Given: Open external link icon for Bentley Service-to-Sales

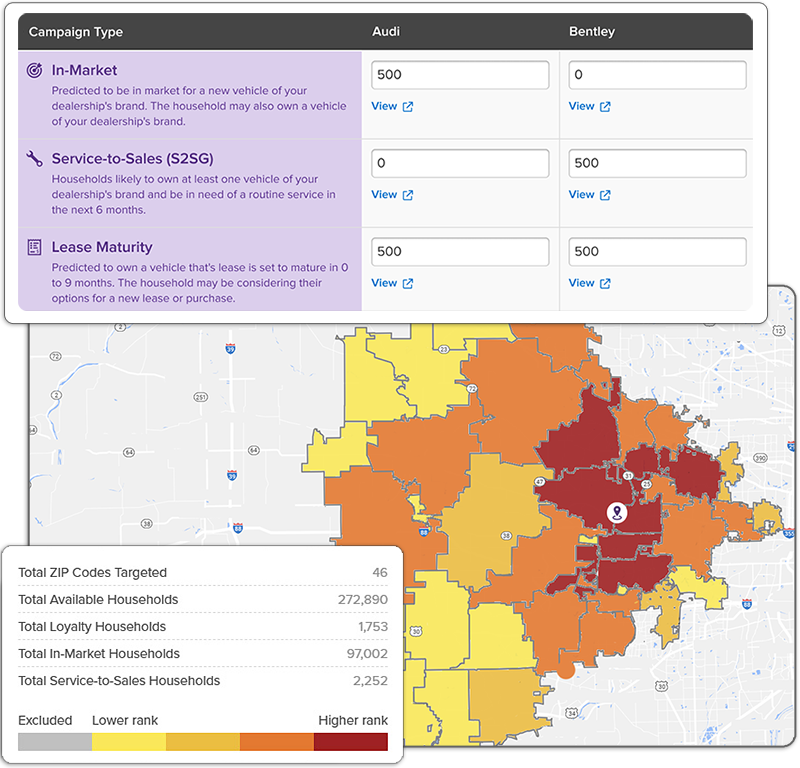Looking at the screenshot, I should tap(605, 195).
